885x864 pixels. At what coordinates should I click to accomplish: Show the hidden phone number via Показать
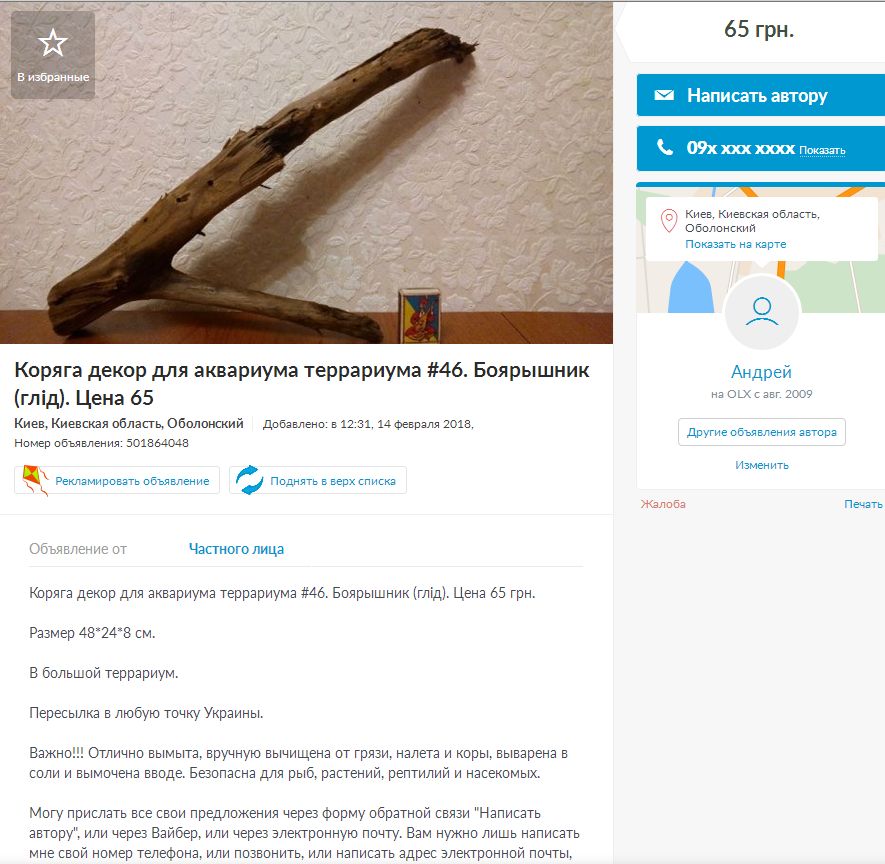click(x=822, y=150)
